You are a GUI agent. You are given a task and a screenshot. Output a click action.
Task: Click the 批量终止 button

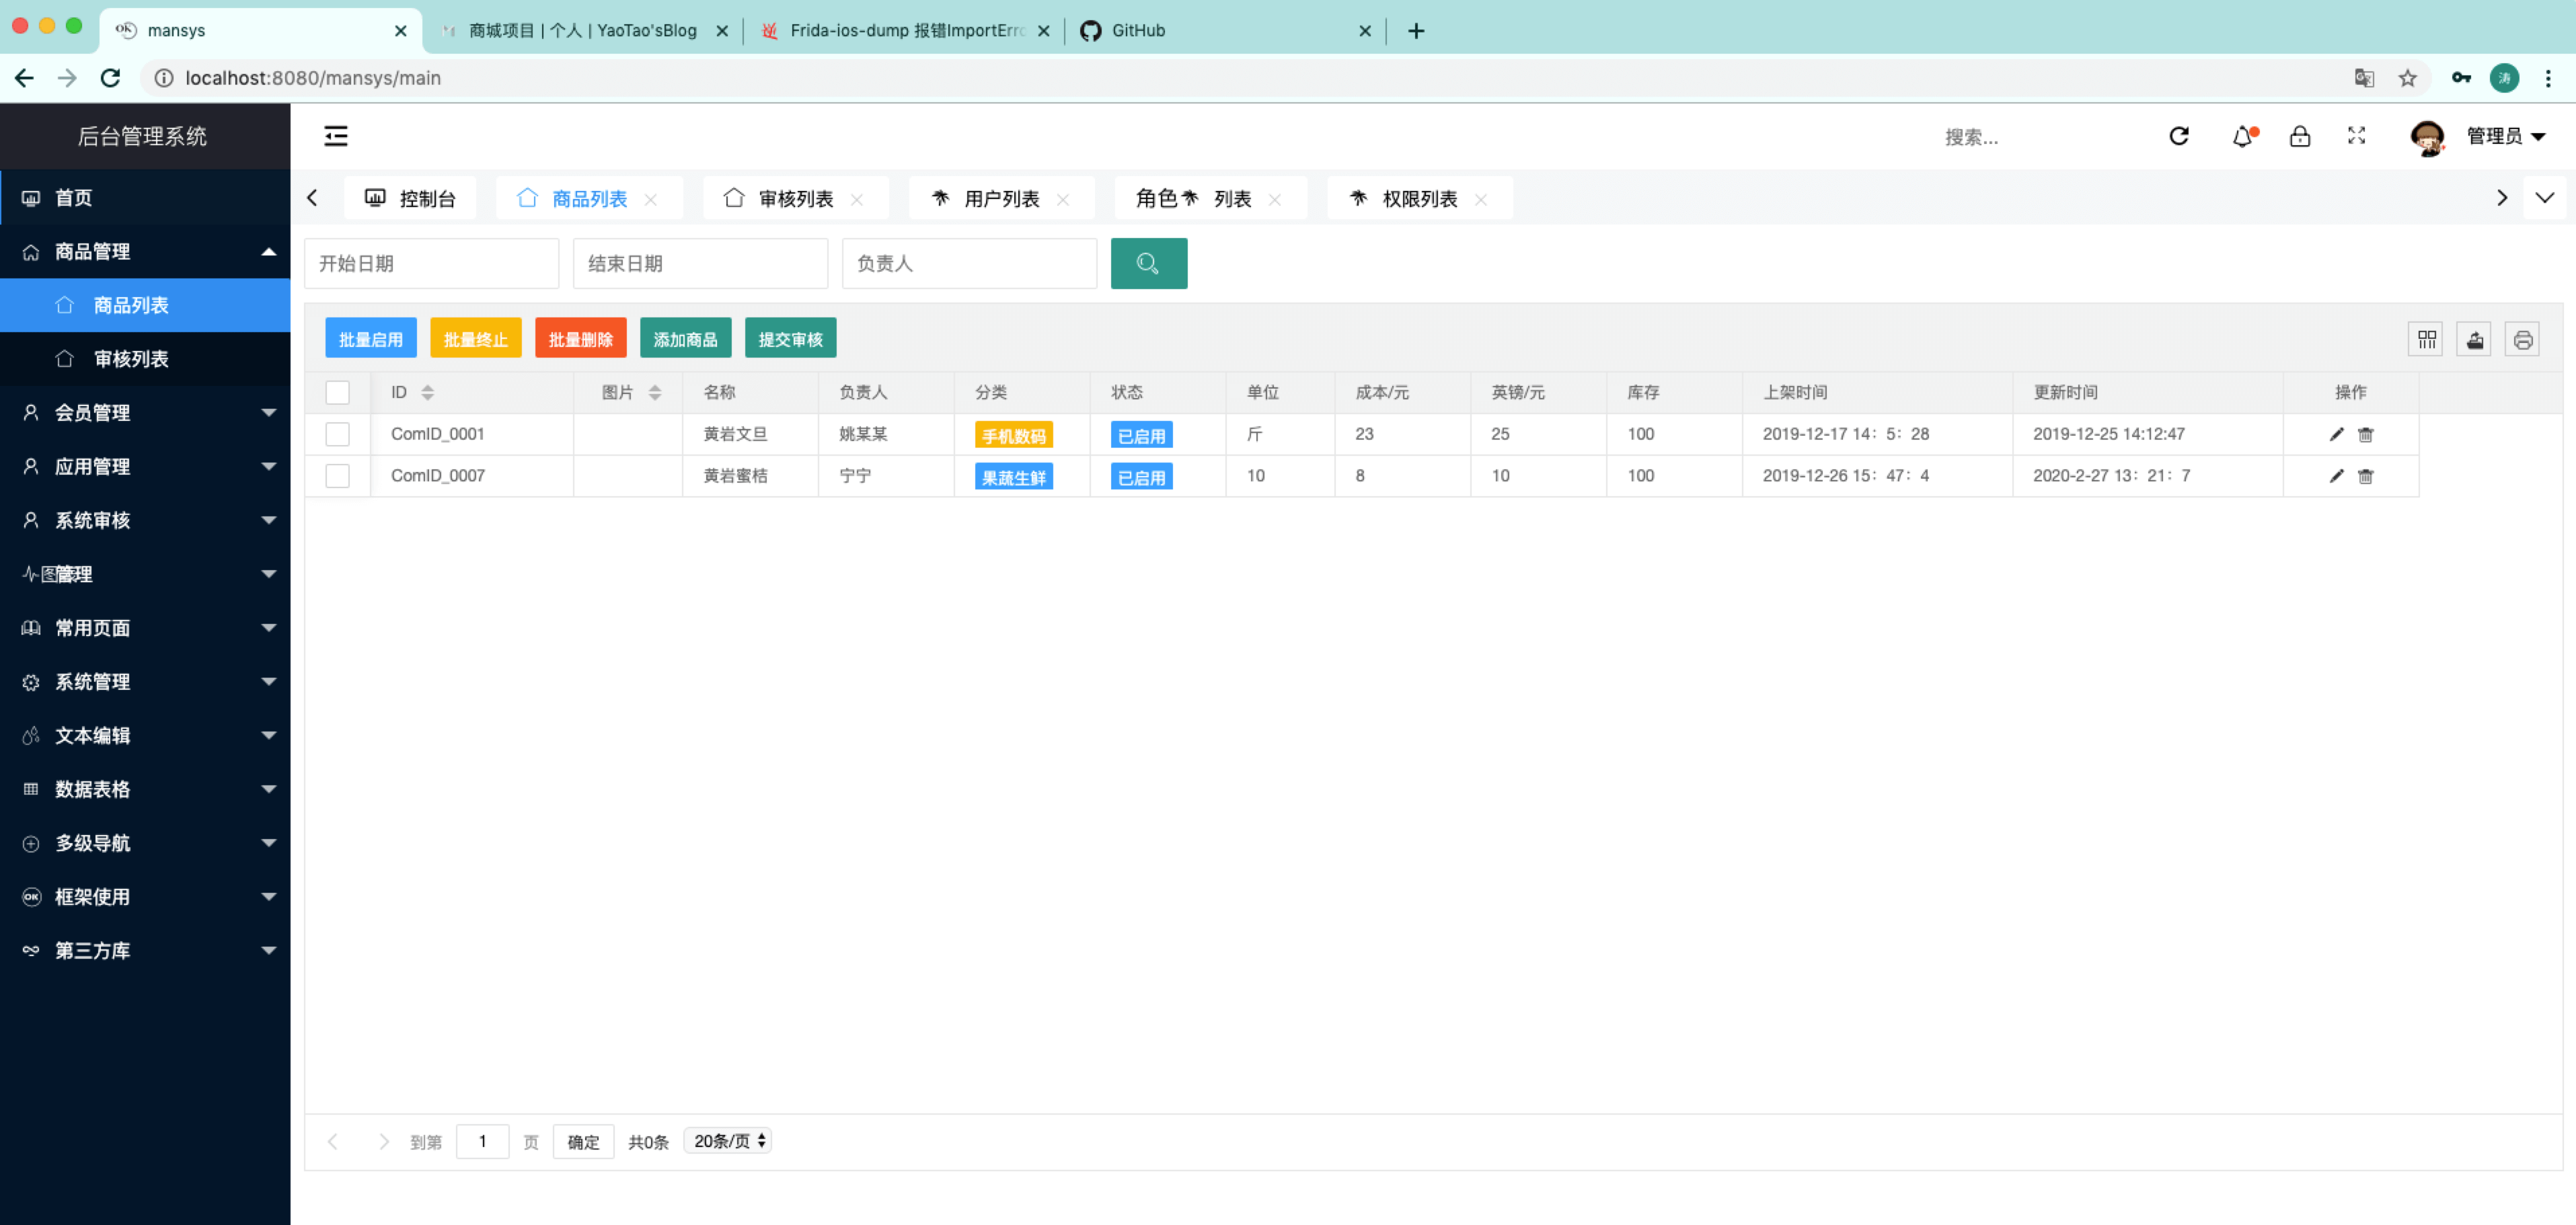point(476,339)
